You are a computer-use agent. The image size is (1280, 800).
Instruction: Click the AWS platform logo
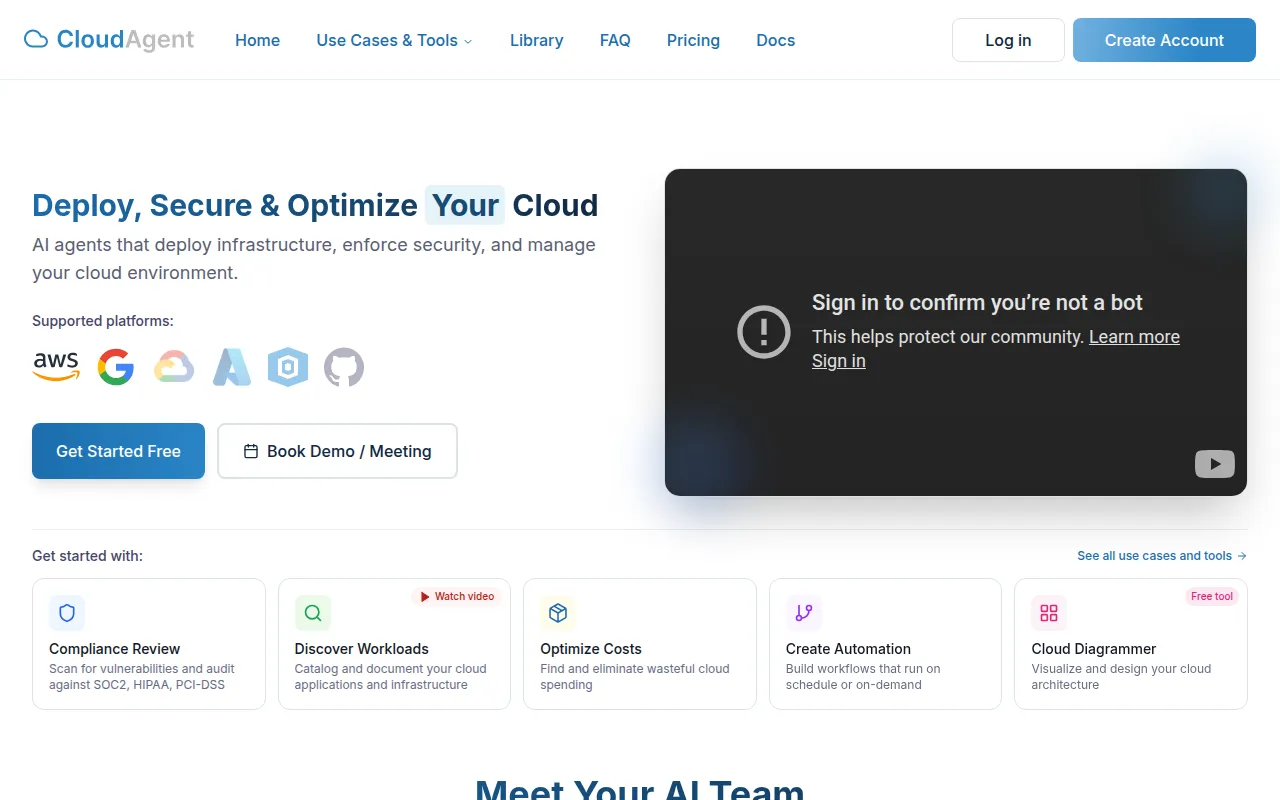56,367
